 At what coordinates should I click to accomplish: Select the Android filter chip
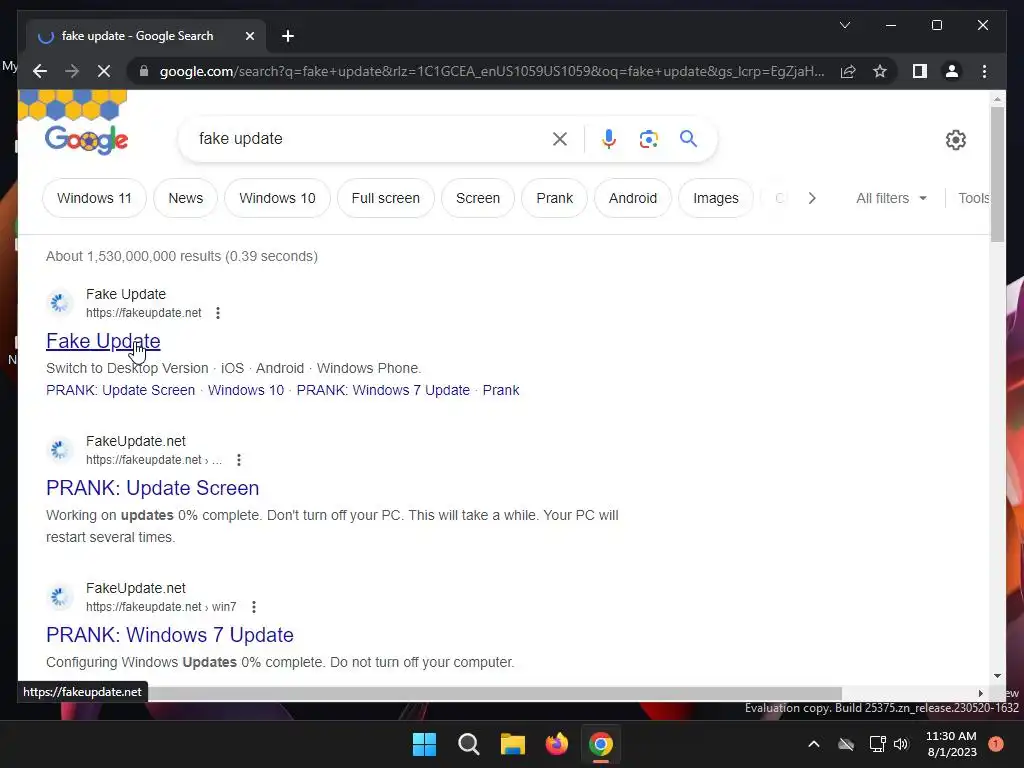(x=633, y=198)
